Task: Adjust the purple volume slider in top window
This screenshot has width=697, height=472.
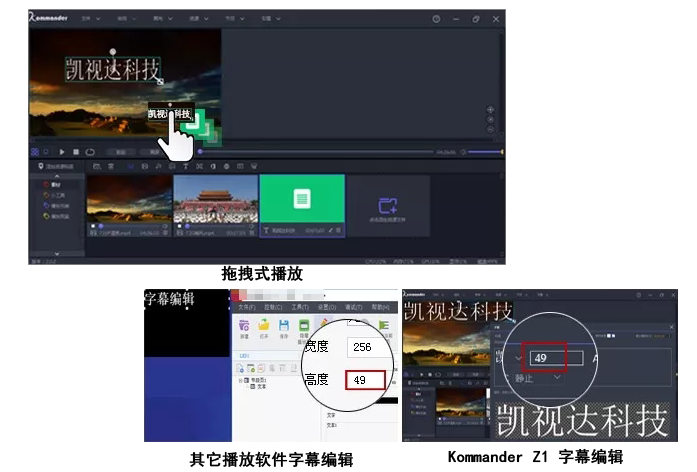Action: pos(485,152)
